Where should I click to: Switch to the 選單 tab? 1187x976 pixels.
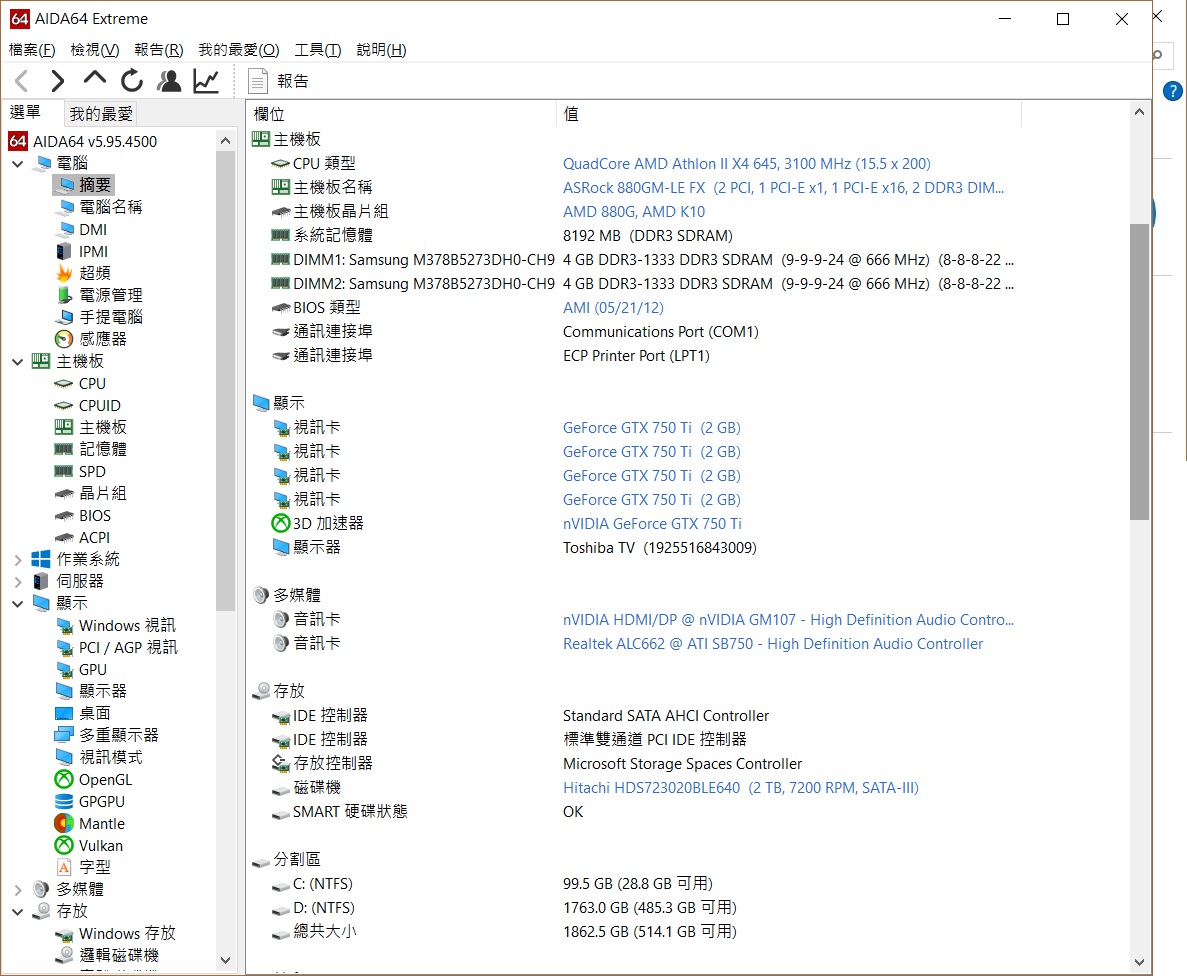(25, 113)
